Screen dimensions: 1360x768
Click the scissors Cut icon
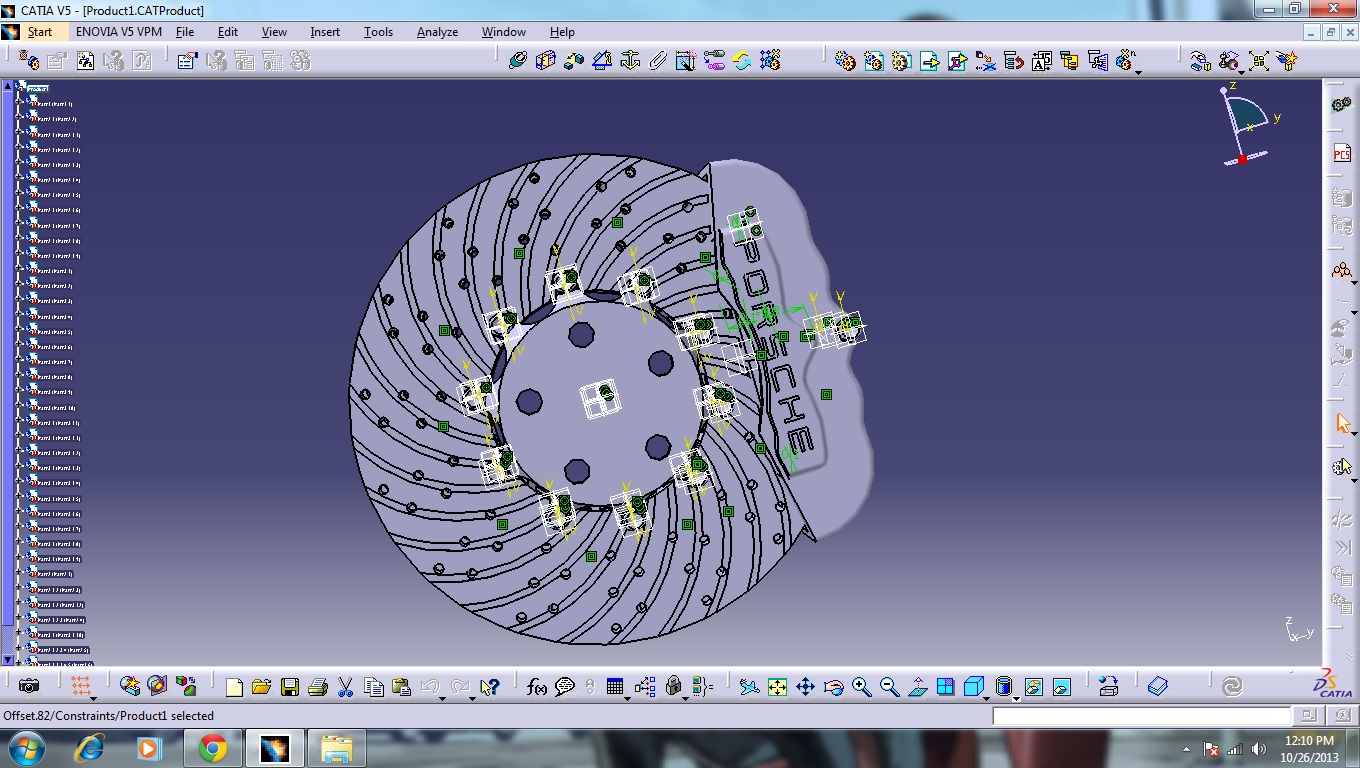point(346,687)
